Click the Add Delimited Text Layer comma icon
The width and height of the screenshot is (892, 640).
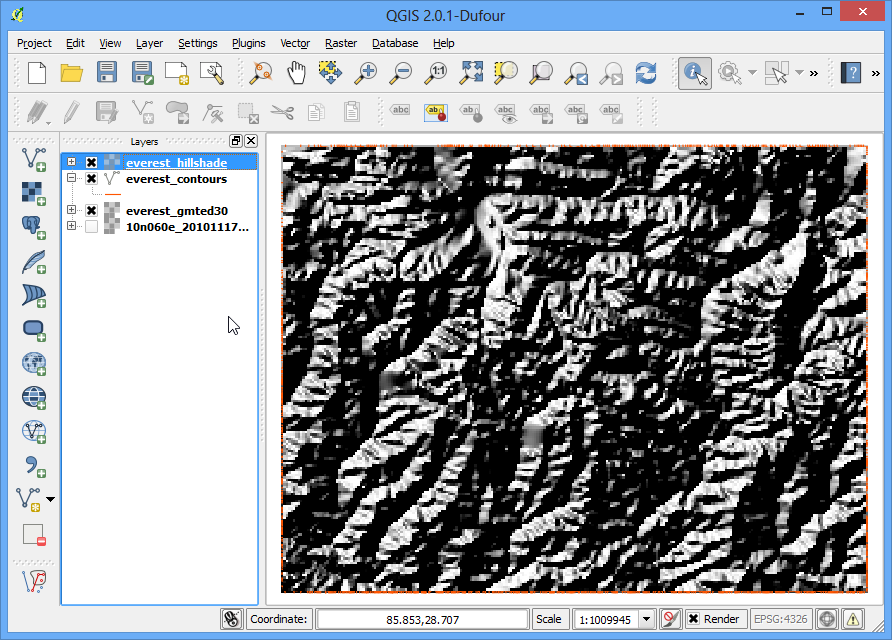[34, 466]
